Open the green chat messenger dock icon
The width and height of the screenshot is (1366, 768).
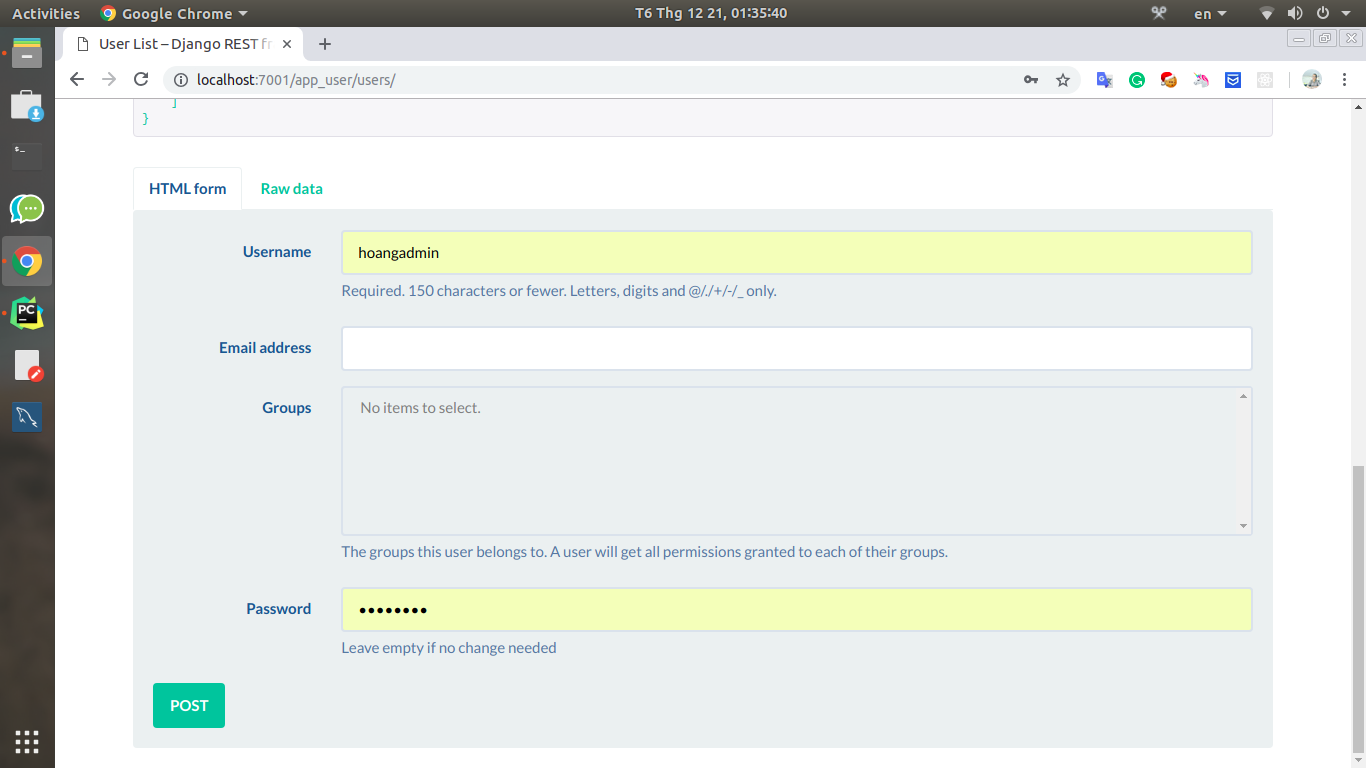point(27,208)
